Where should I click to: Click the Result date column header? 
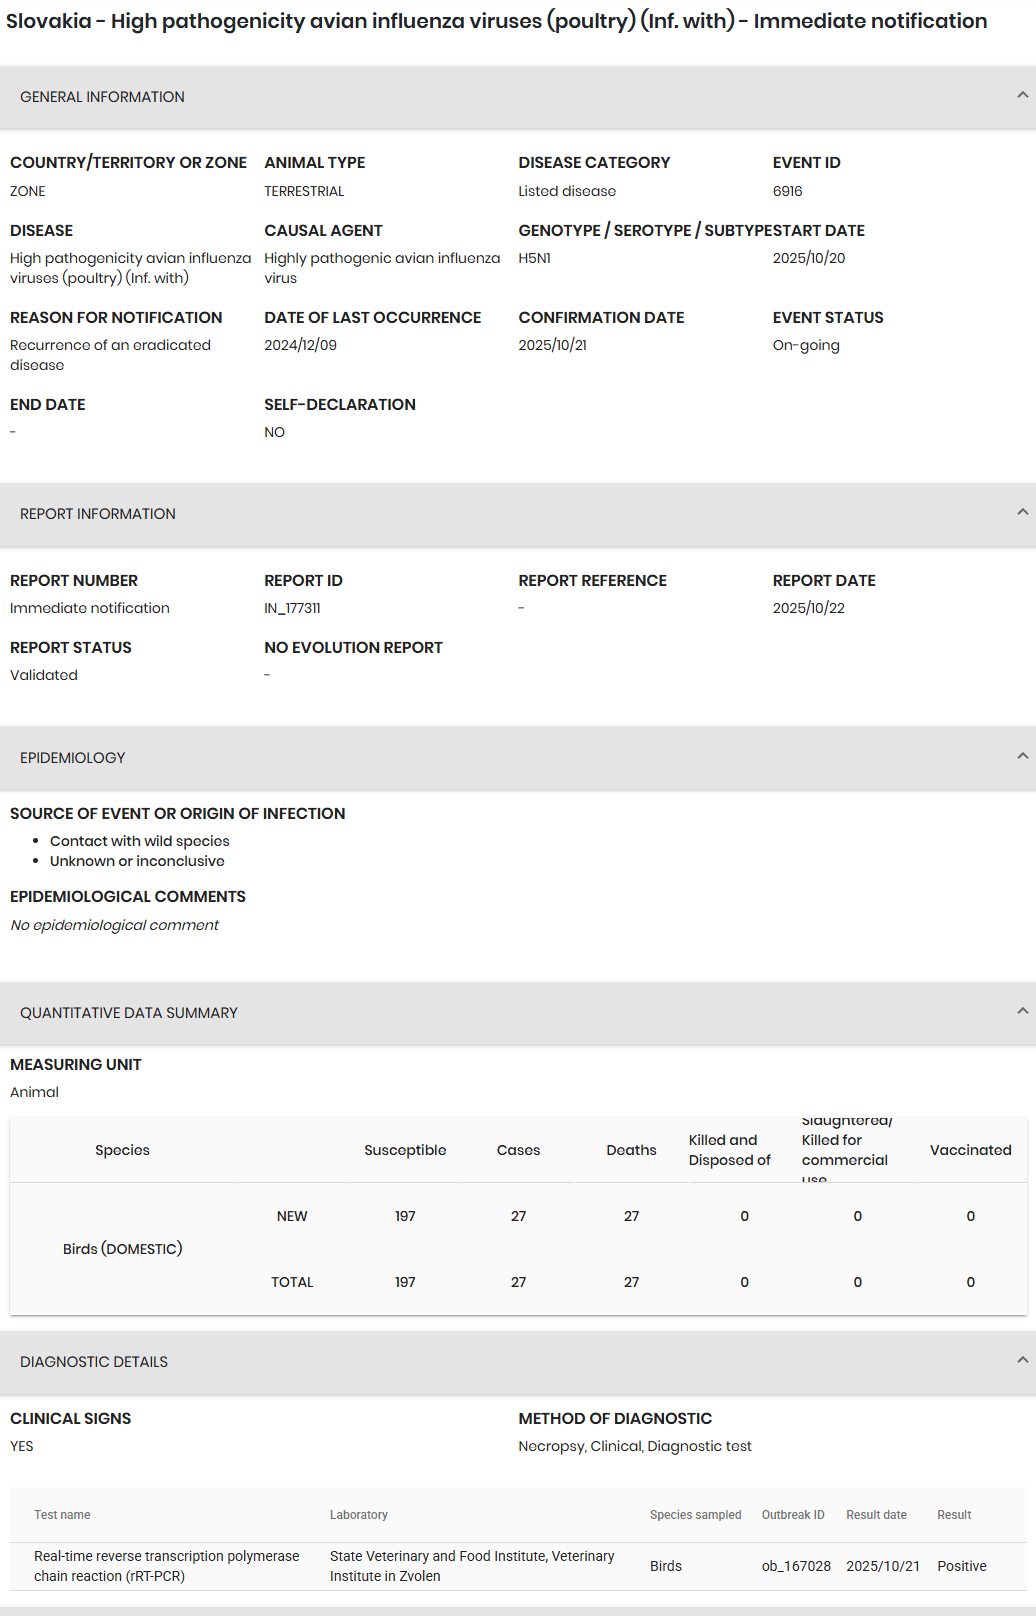point(876,1515)
